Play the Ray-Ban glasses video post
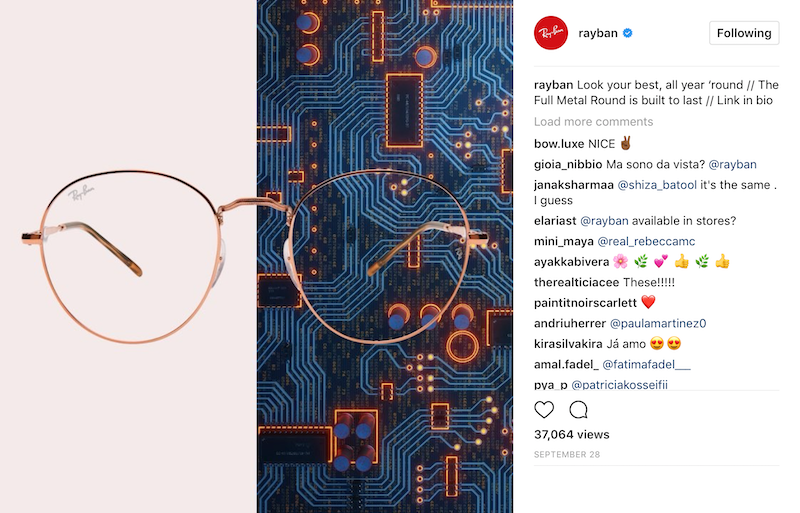This screenshot has height=513, width=800. pyautogui.click(x=256, y=256)
